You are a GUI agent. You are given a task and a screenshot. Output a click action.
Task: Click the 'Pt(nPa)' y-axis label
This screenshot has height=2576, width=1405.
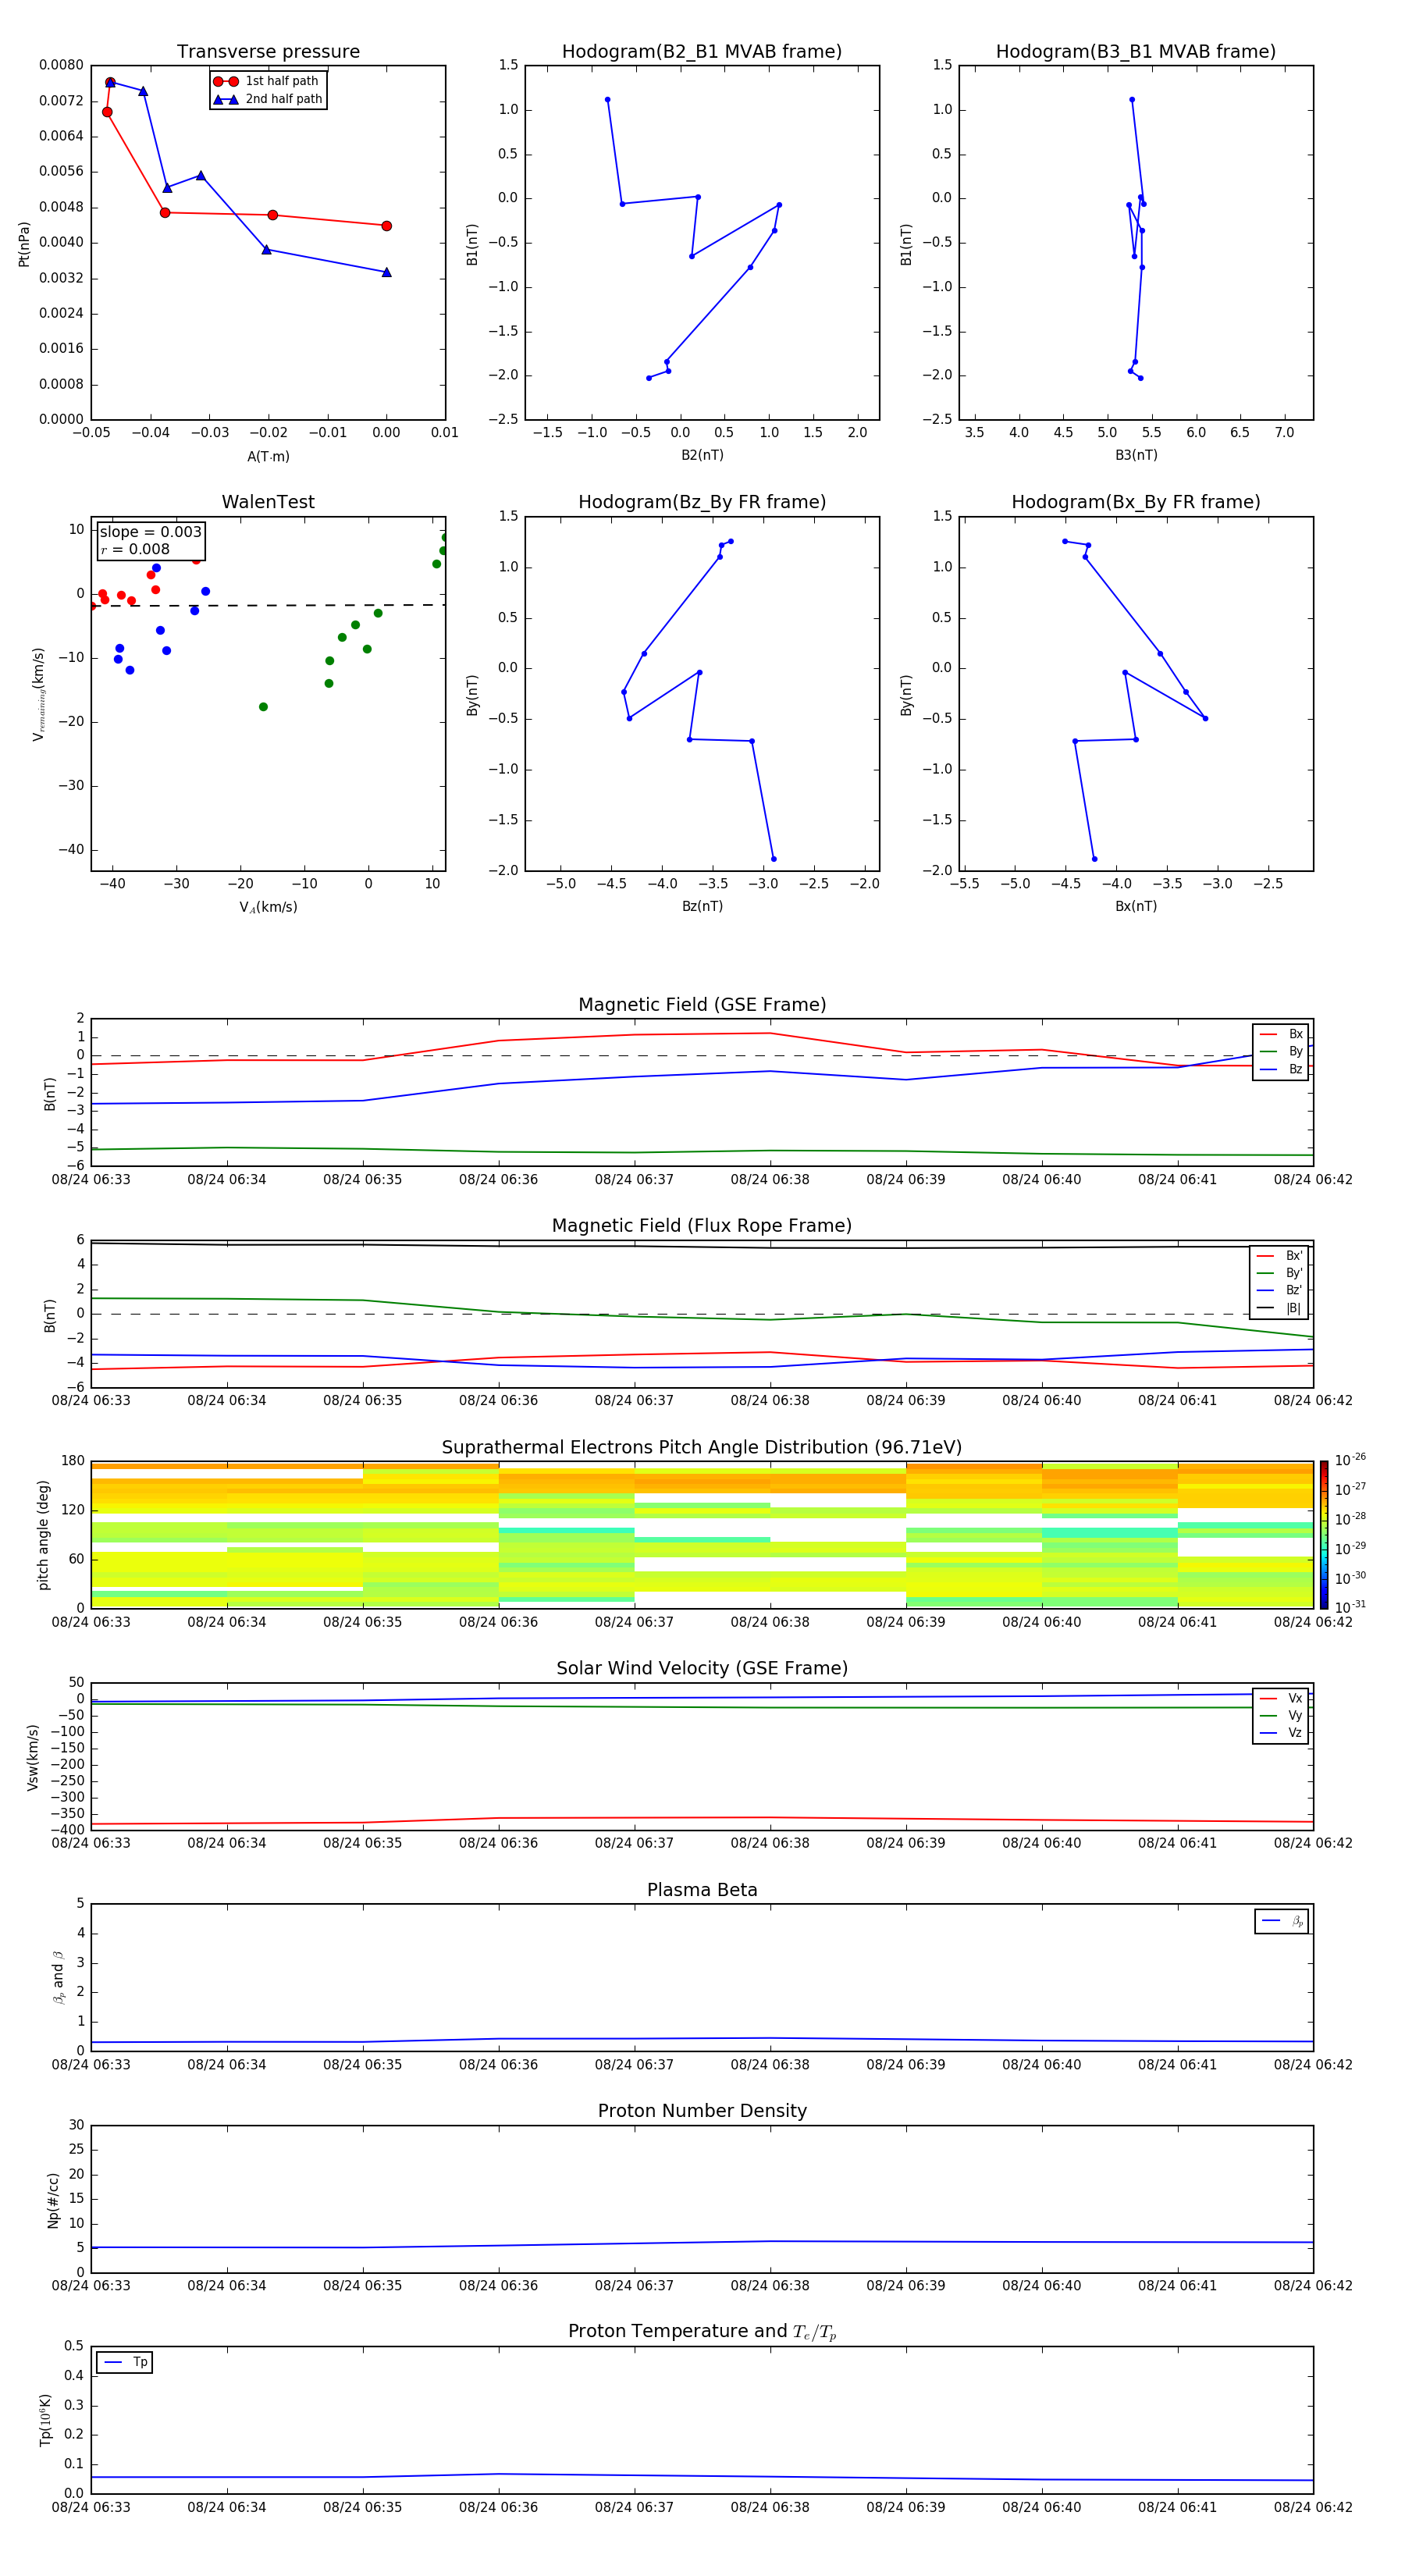[x=24, y=243]
